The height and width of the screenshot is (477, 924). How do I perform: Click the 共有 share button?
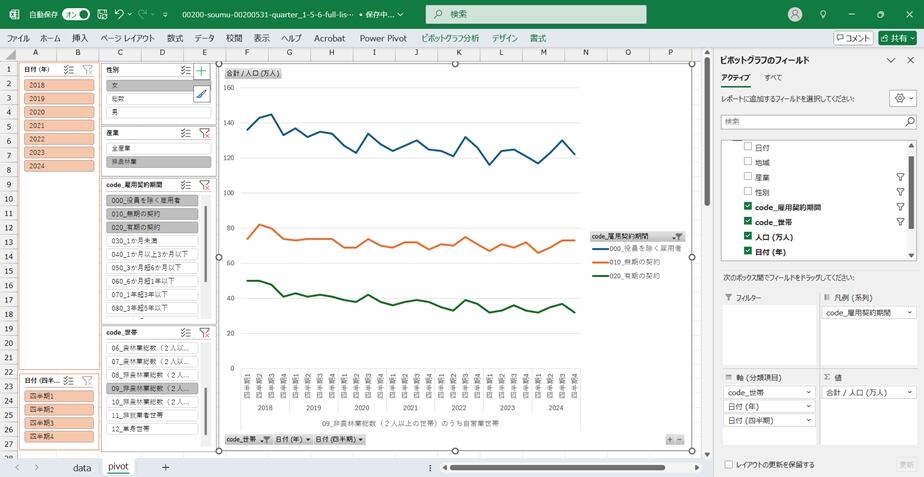click(896, 38)
